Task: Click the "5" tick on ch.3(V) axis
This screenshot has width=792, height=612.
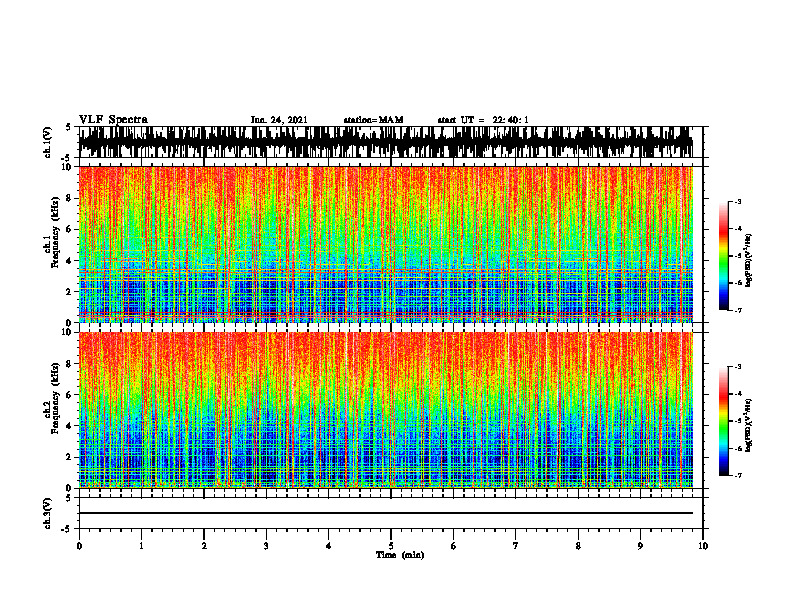Action: pyautogui.click(x=68, y=498)
